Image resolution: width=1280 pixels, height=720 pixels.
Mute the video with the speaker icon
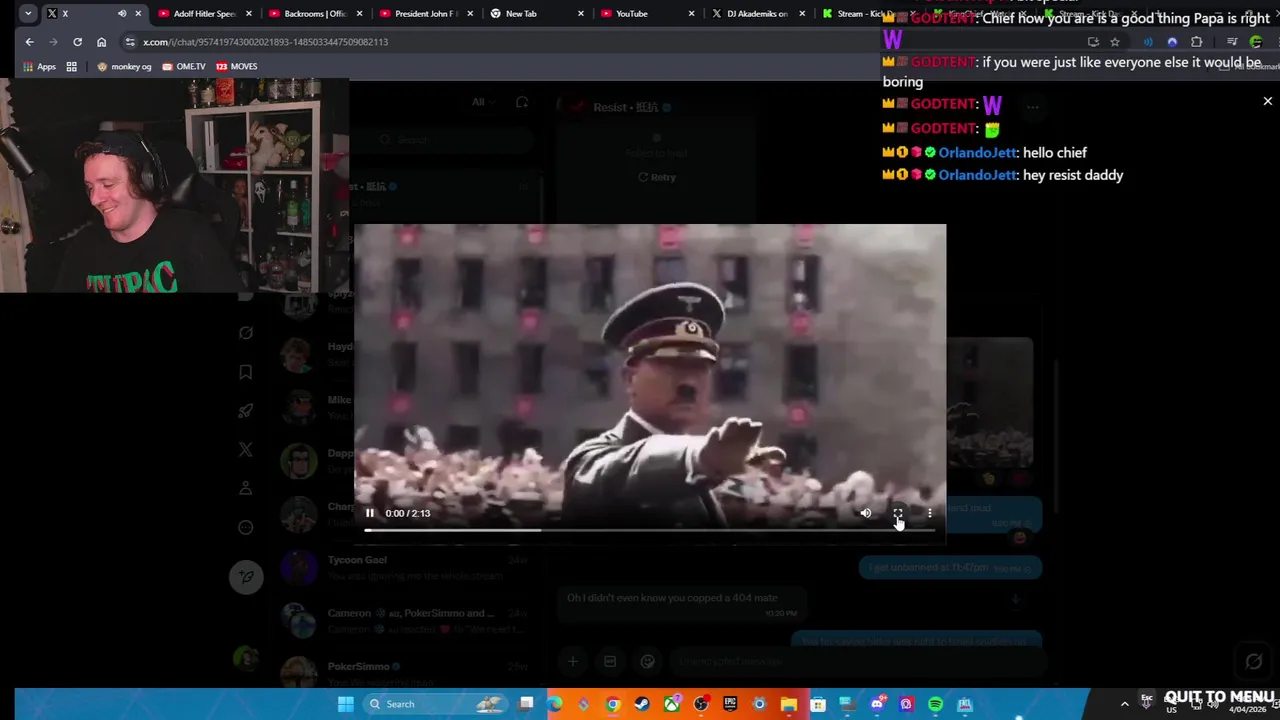pyautogui.click(x=866, y=513)
